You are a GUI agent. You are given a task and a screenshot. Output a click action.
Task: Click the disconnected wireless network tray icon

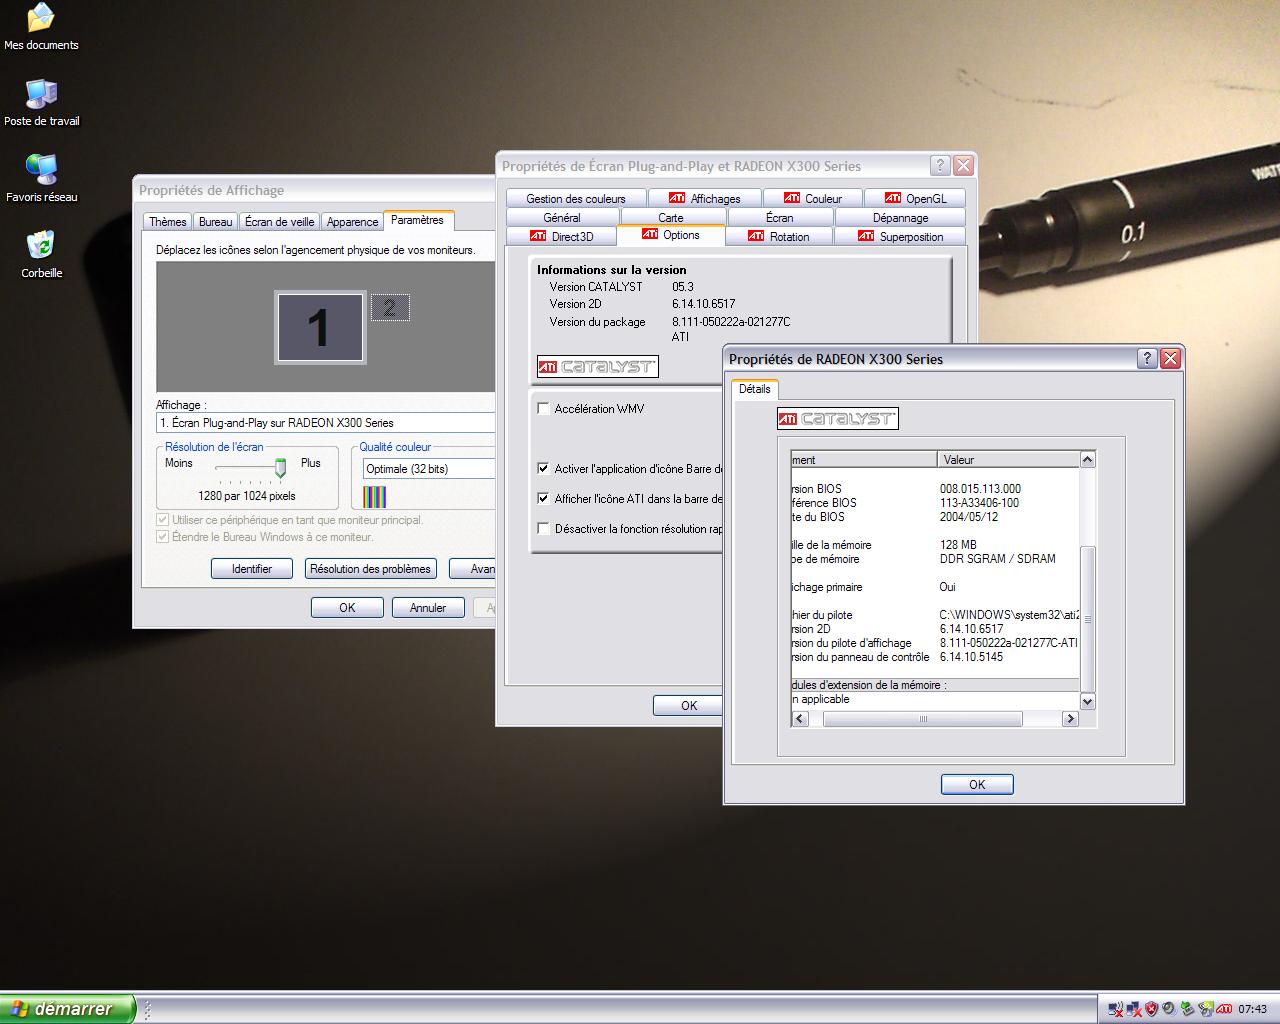tap(1116, 1009)
